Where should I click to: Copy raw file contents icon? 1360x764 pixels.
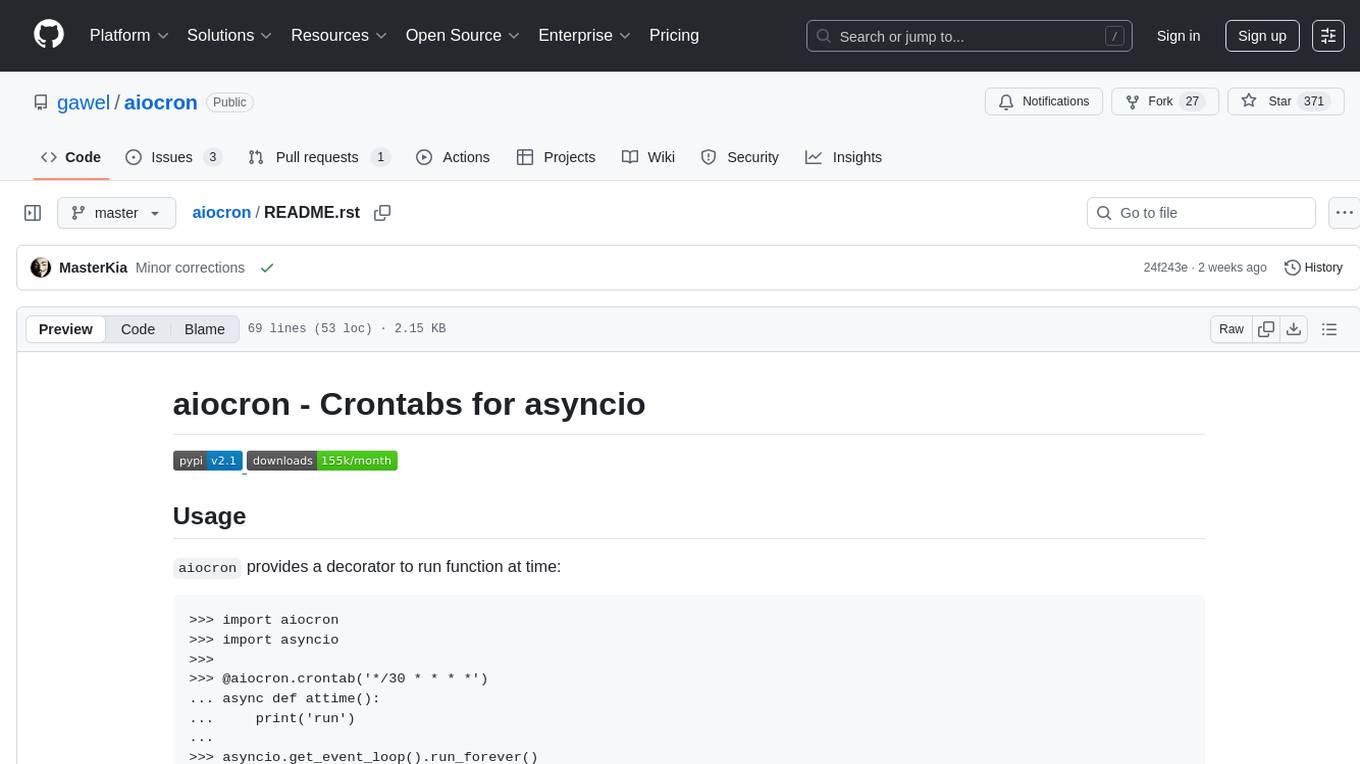click(1266, 329)
